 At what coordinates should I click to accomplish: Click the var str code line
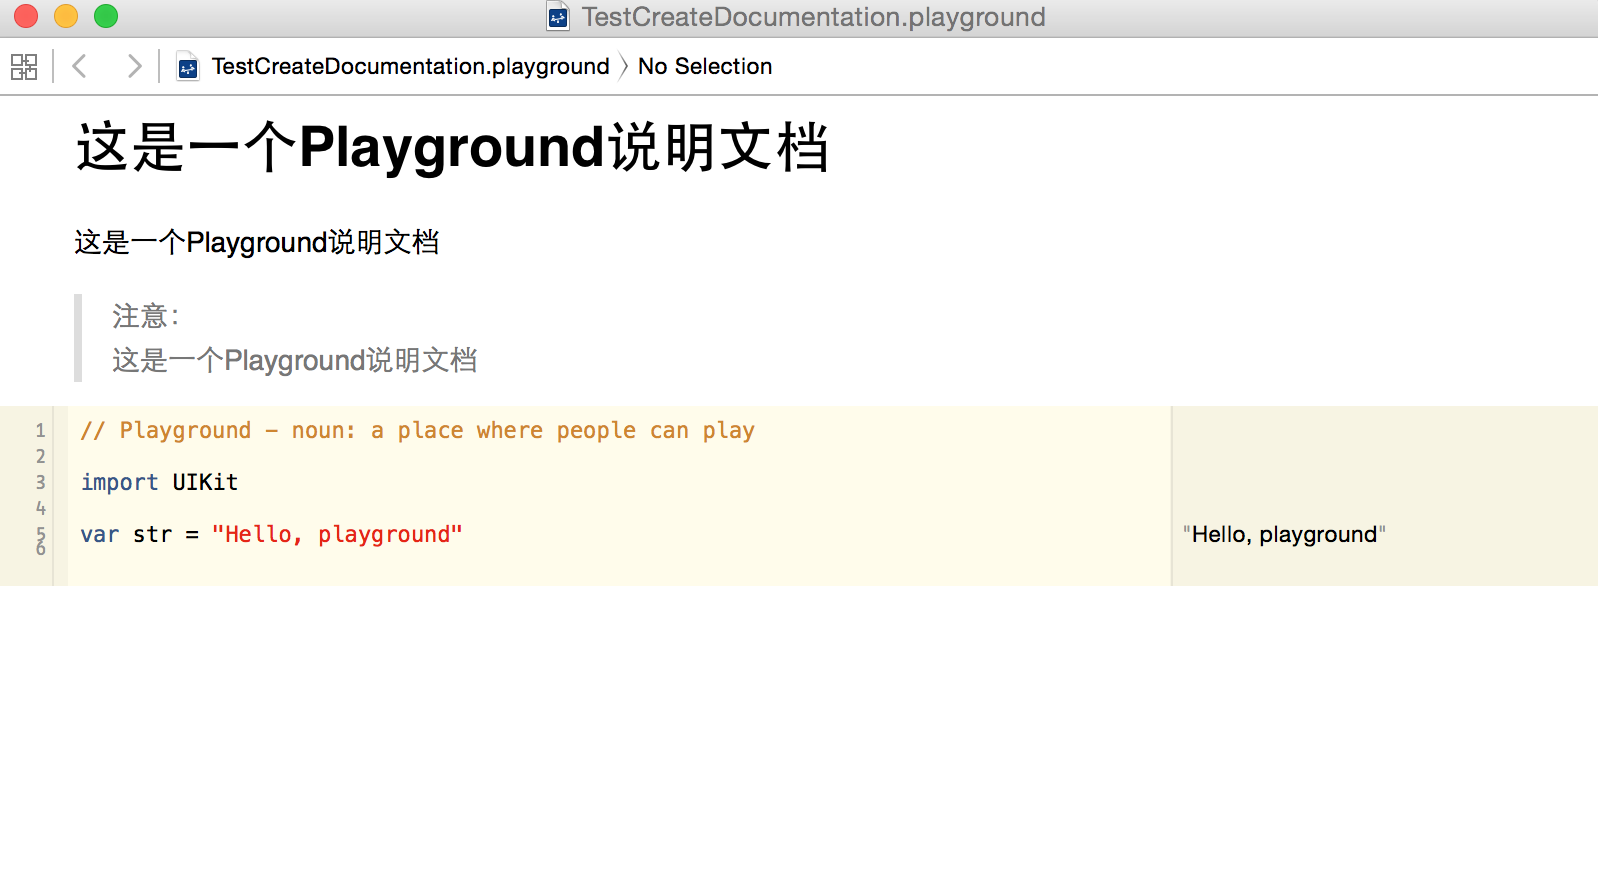[271, 534]
